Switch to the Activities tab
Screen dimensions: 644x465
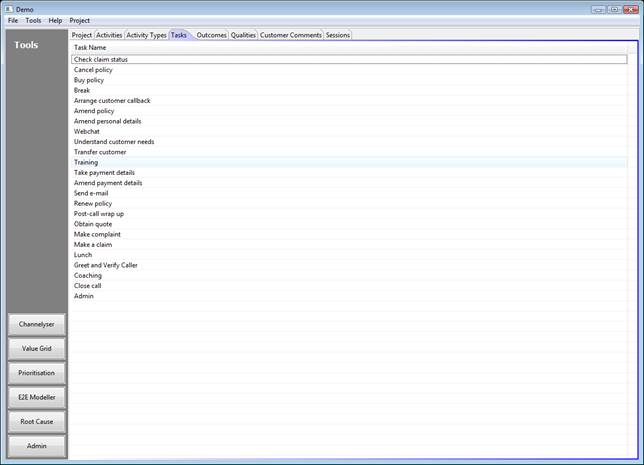pos(110,35)
